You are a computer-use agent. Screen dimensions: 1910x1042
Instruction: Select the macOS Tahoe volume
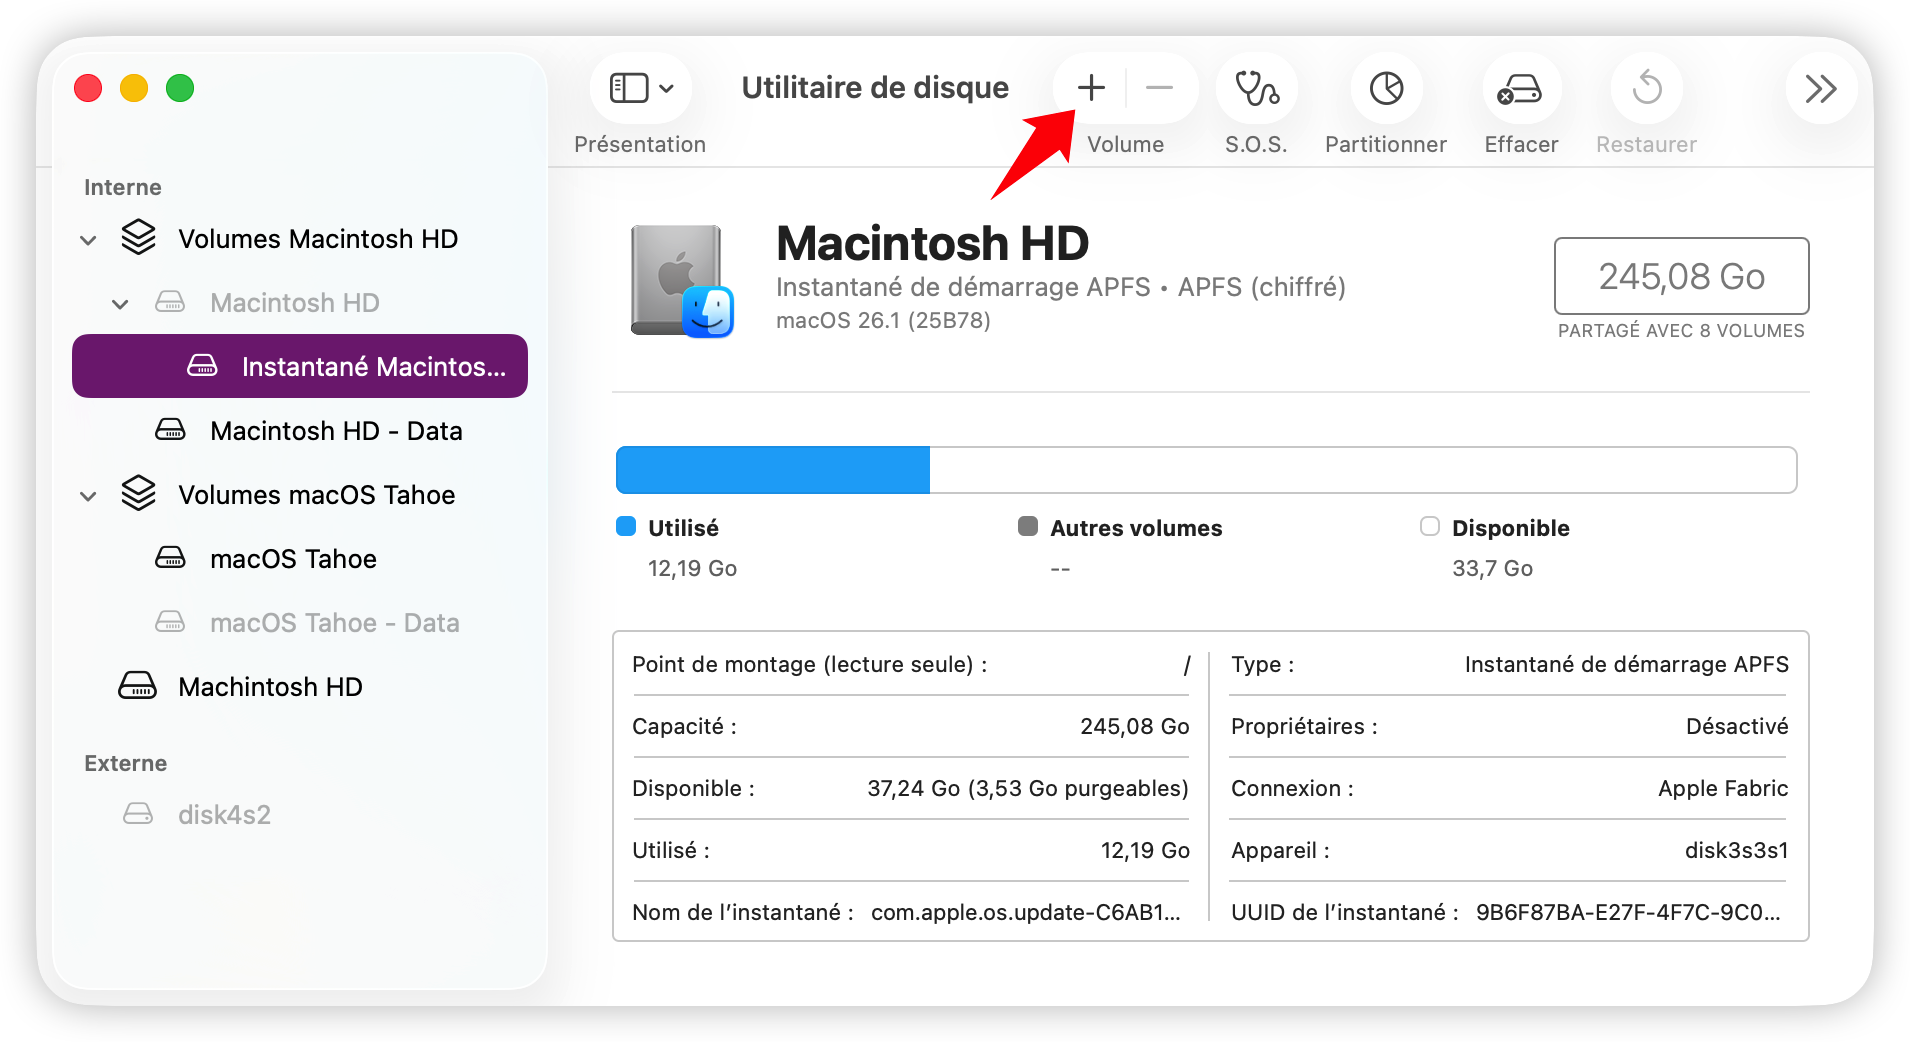[300, 559]
